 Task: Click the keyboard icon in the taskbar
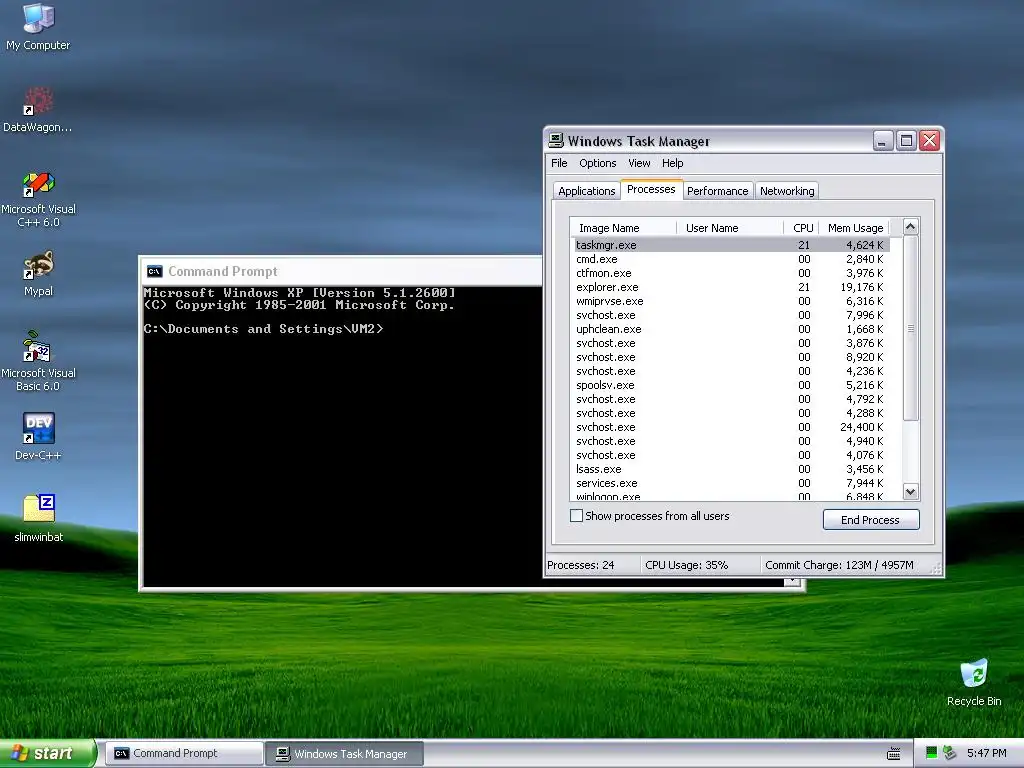click(x=893, y=754)
